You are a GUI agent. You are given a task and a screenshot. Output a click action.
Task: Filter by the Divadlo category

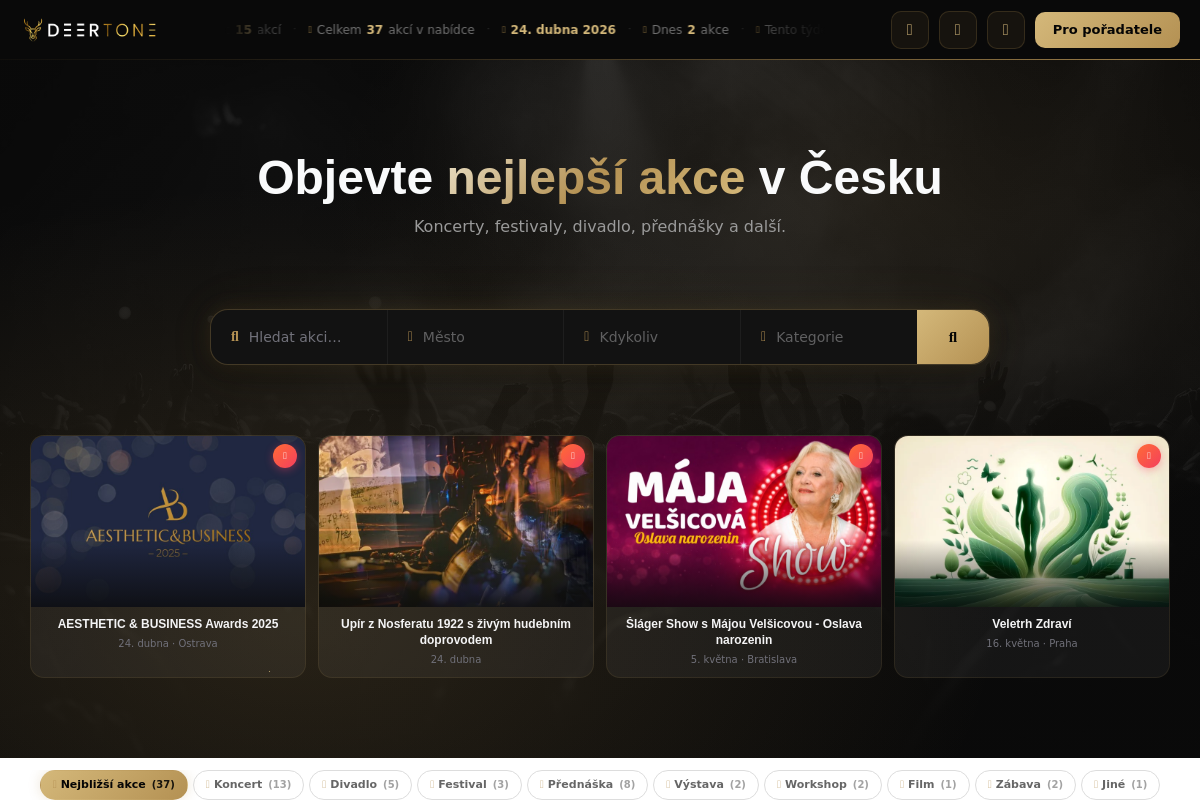coord(360,785)
